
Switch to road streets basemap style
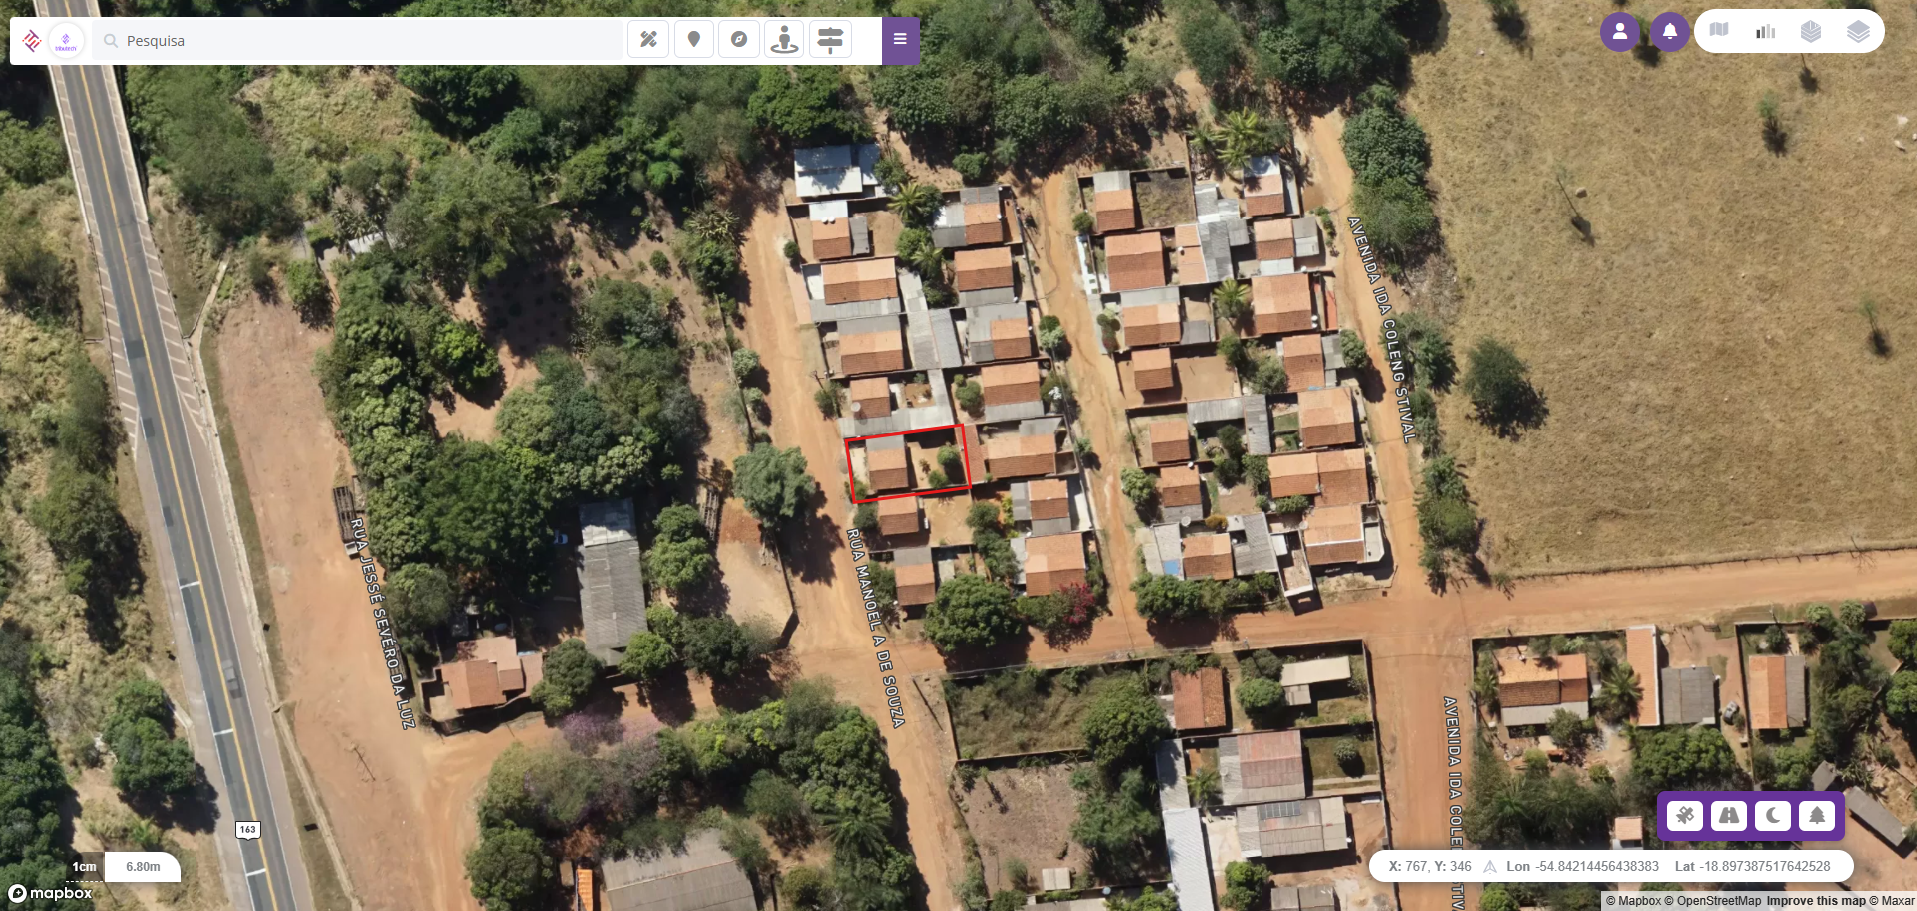pos(1729,816)
